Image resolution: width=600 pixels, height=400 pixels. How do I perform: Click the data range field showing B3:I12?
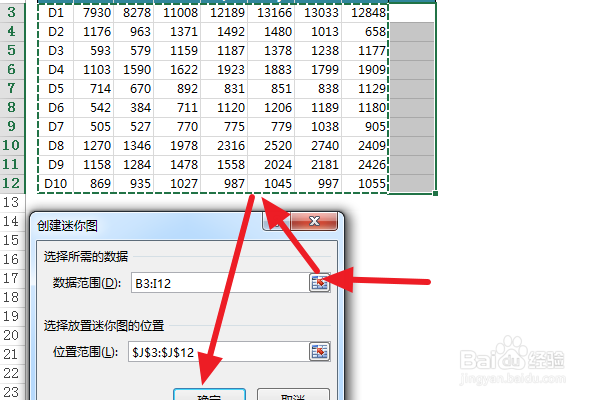point(220,283)
